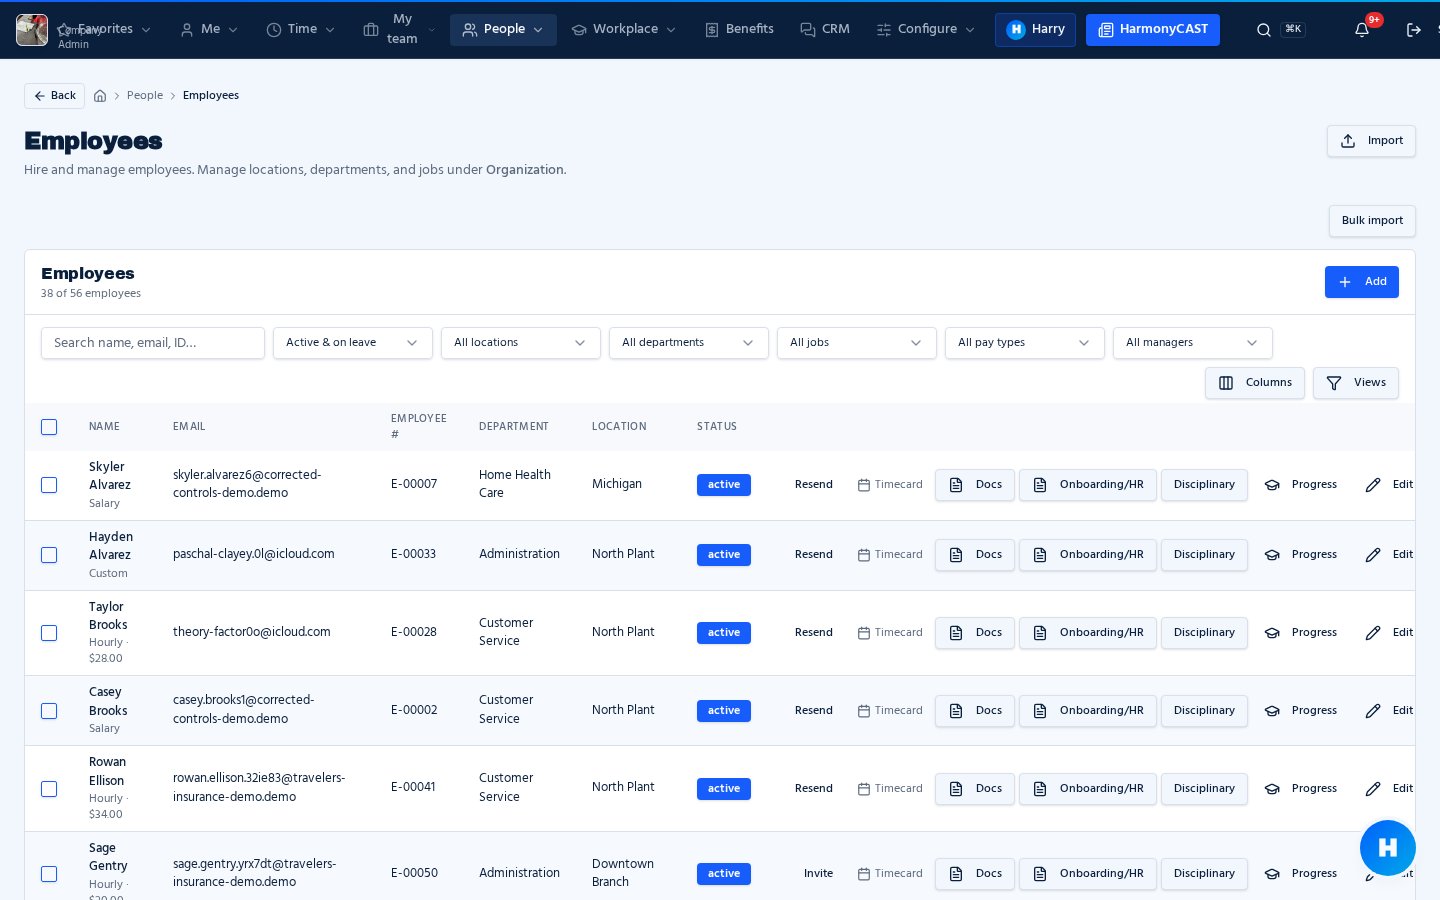Image resolution: width=1440 pixels, height=900 pixels.
Task: Open the All departments filter
Action: click(x=689, y=343)
